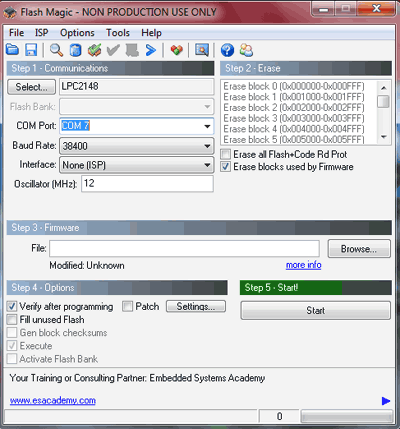400x429 pixels.
Task: Click the grey Go To toolbar icon
Action: (132, 50)
